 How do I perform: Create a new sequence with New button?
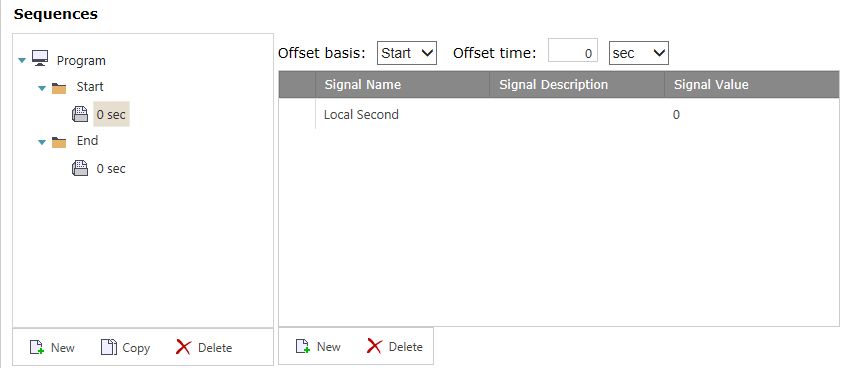point(52,347)
